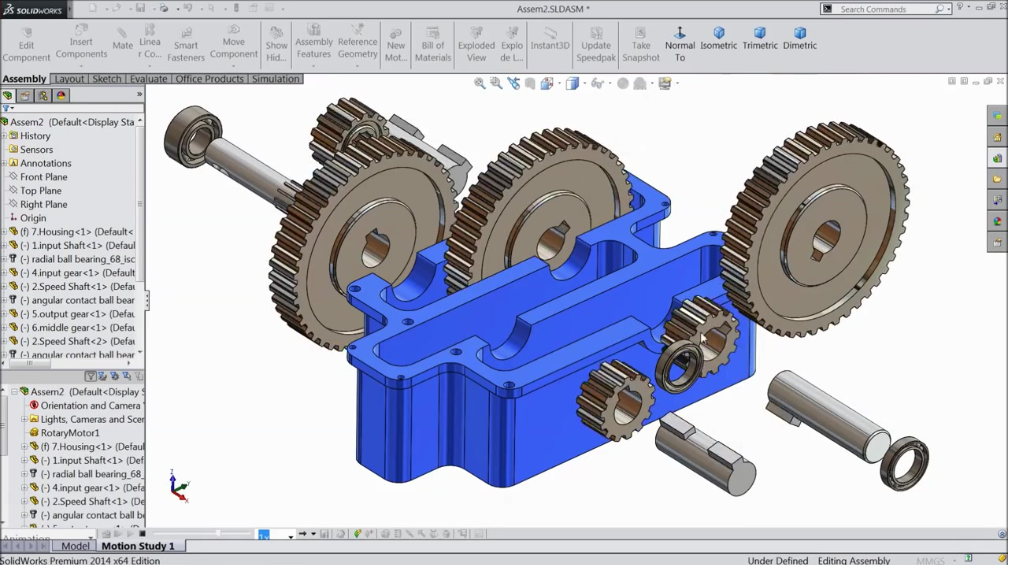Select the Motion Study 1 tab
The image size is (1010, 565).
tap(138, 546)
